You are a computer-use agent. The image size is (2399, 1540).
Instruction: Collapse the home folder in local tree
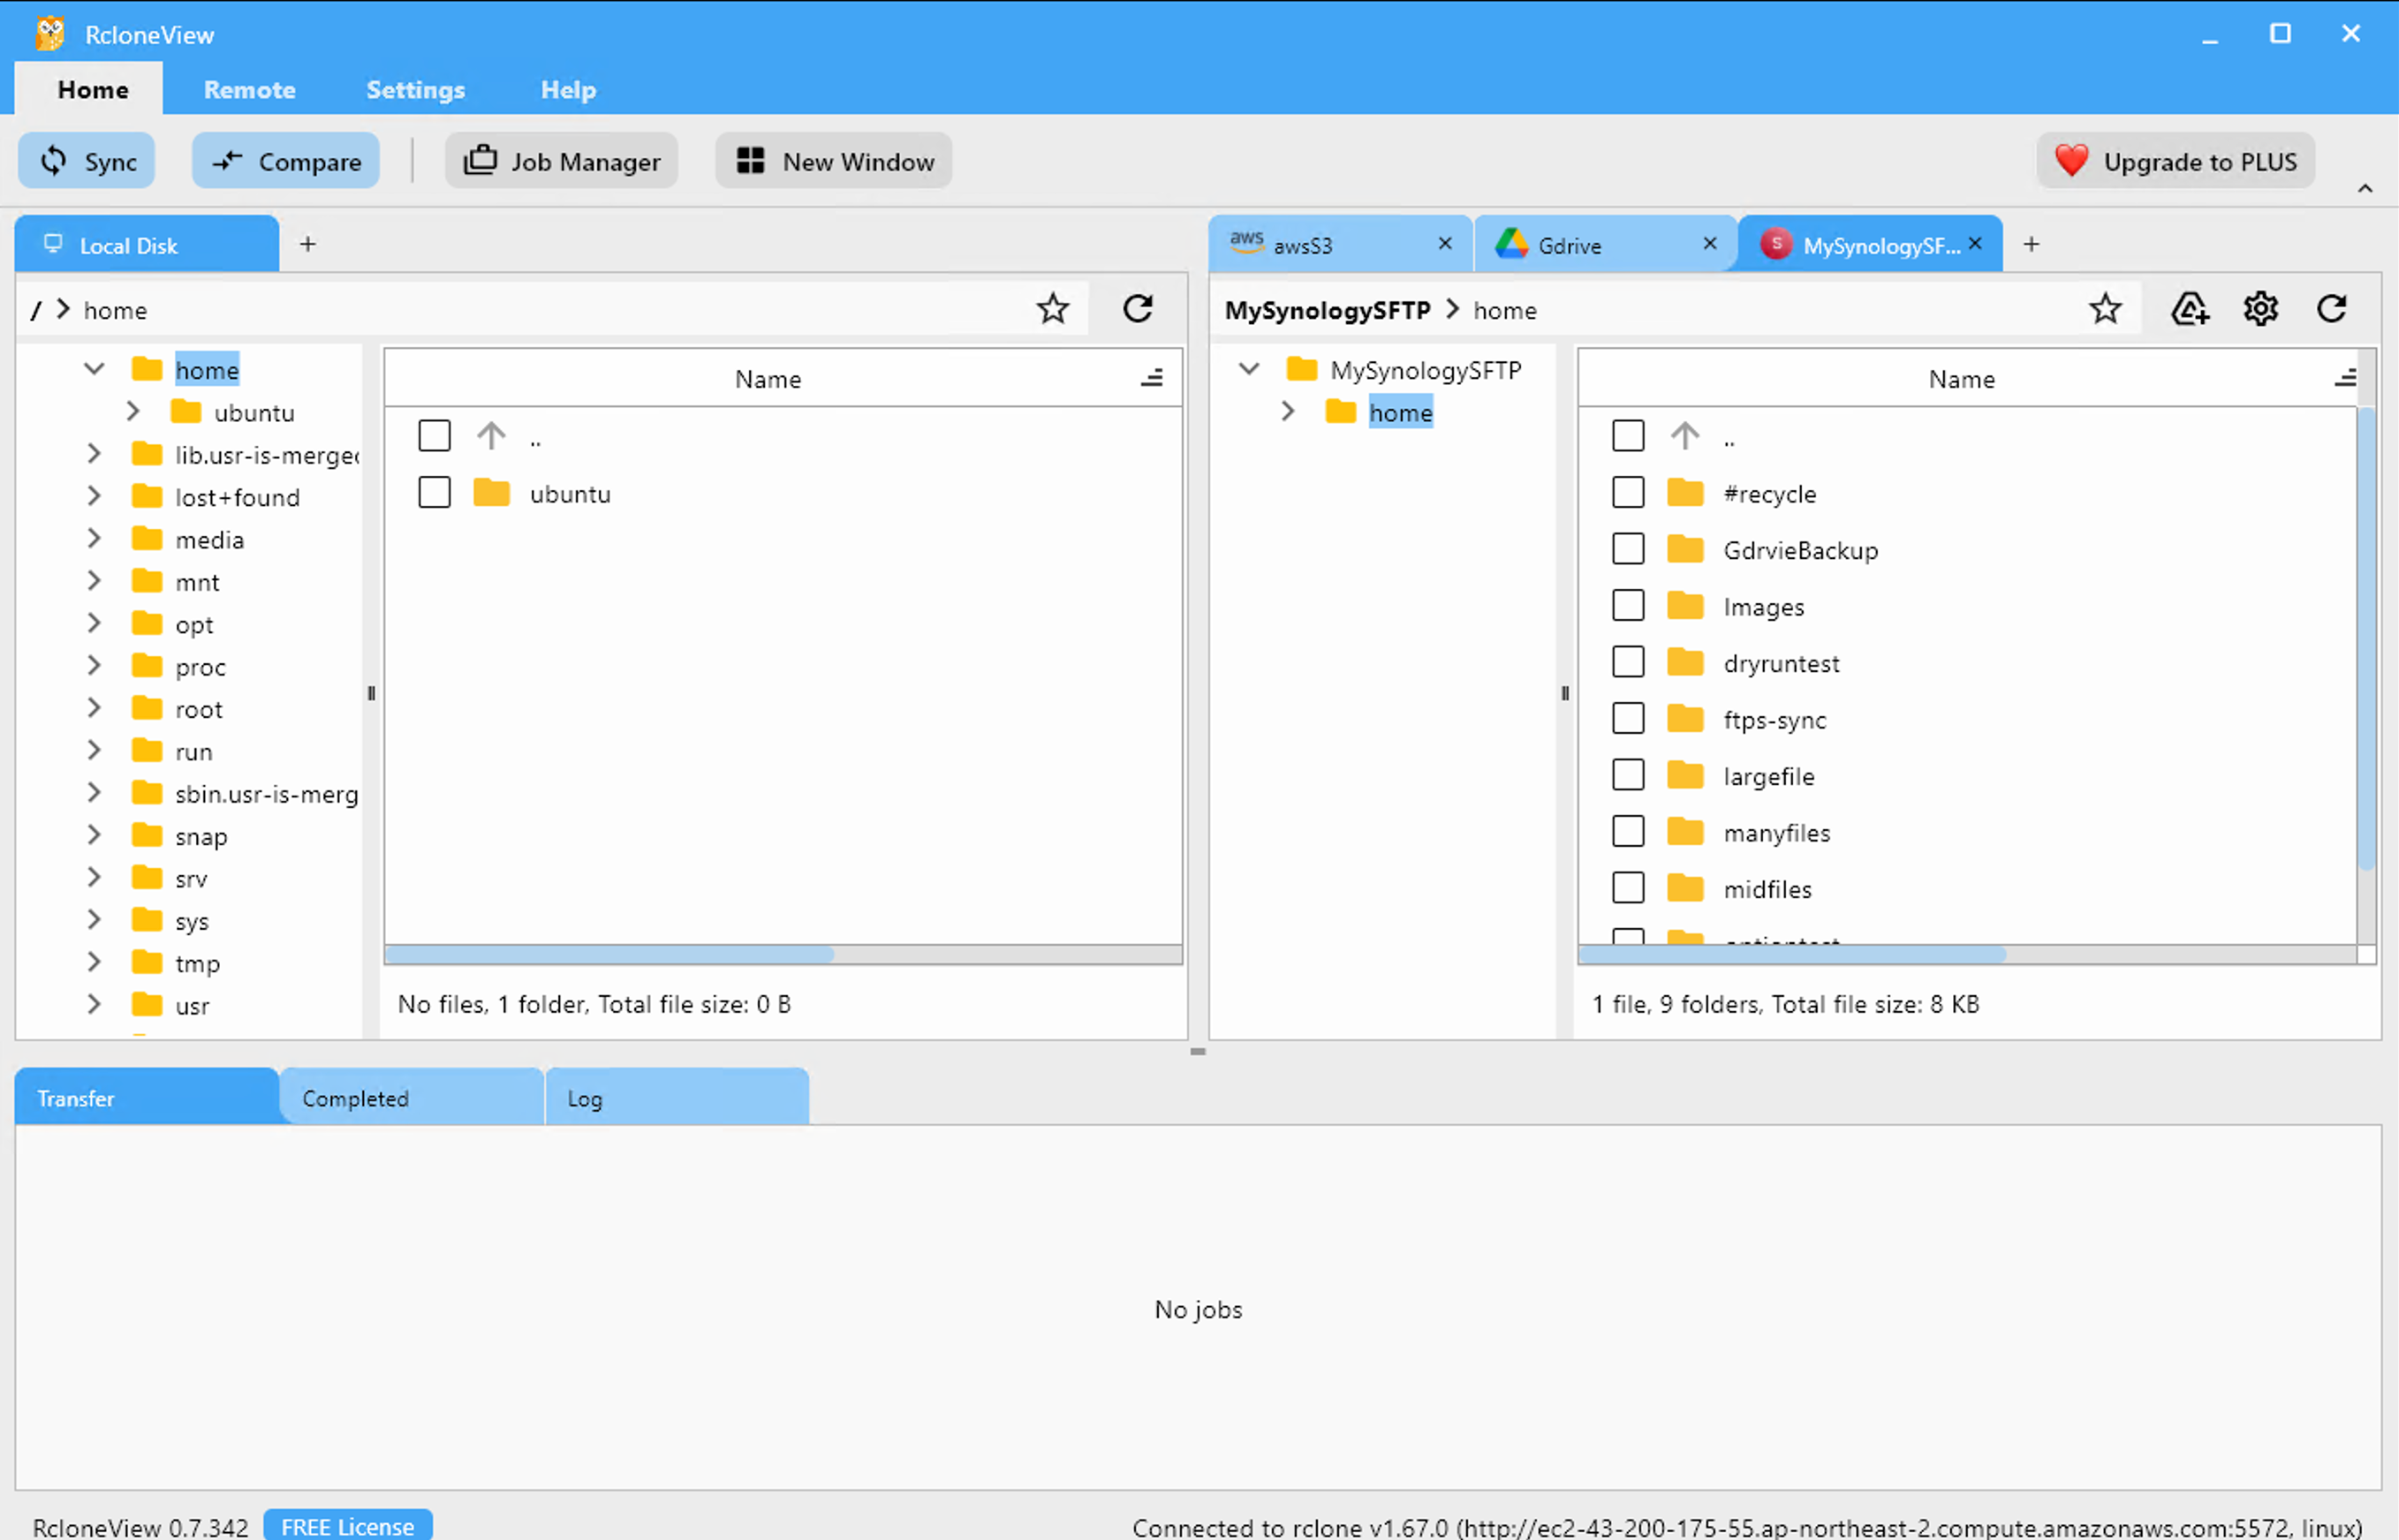tap(93, 368)
